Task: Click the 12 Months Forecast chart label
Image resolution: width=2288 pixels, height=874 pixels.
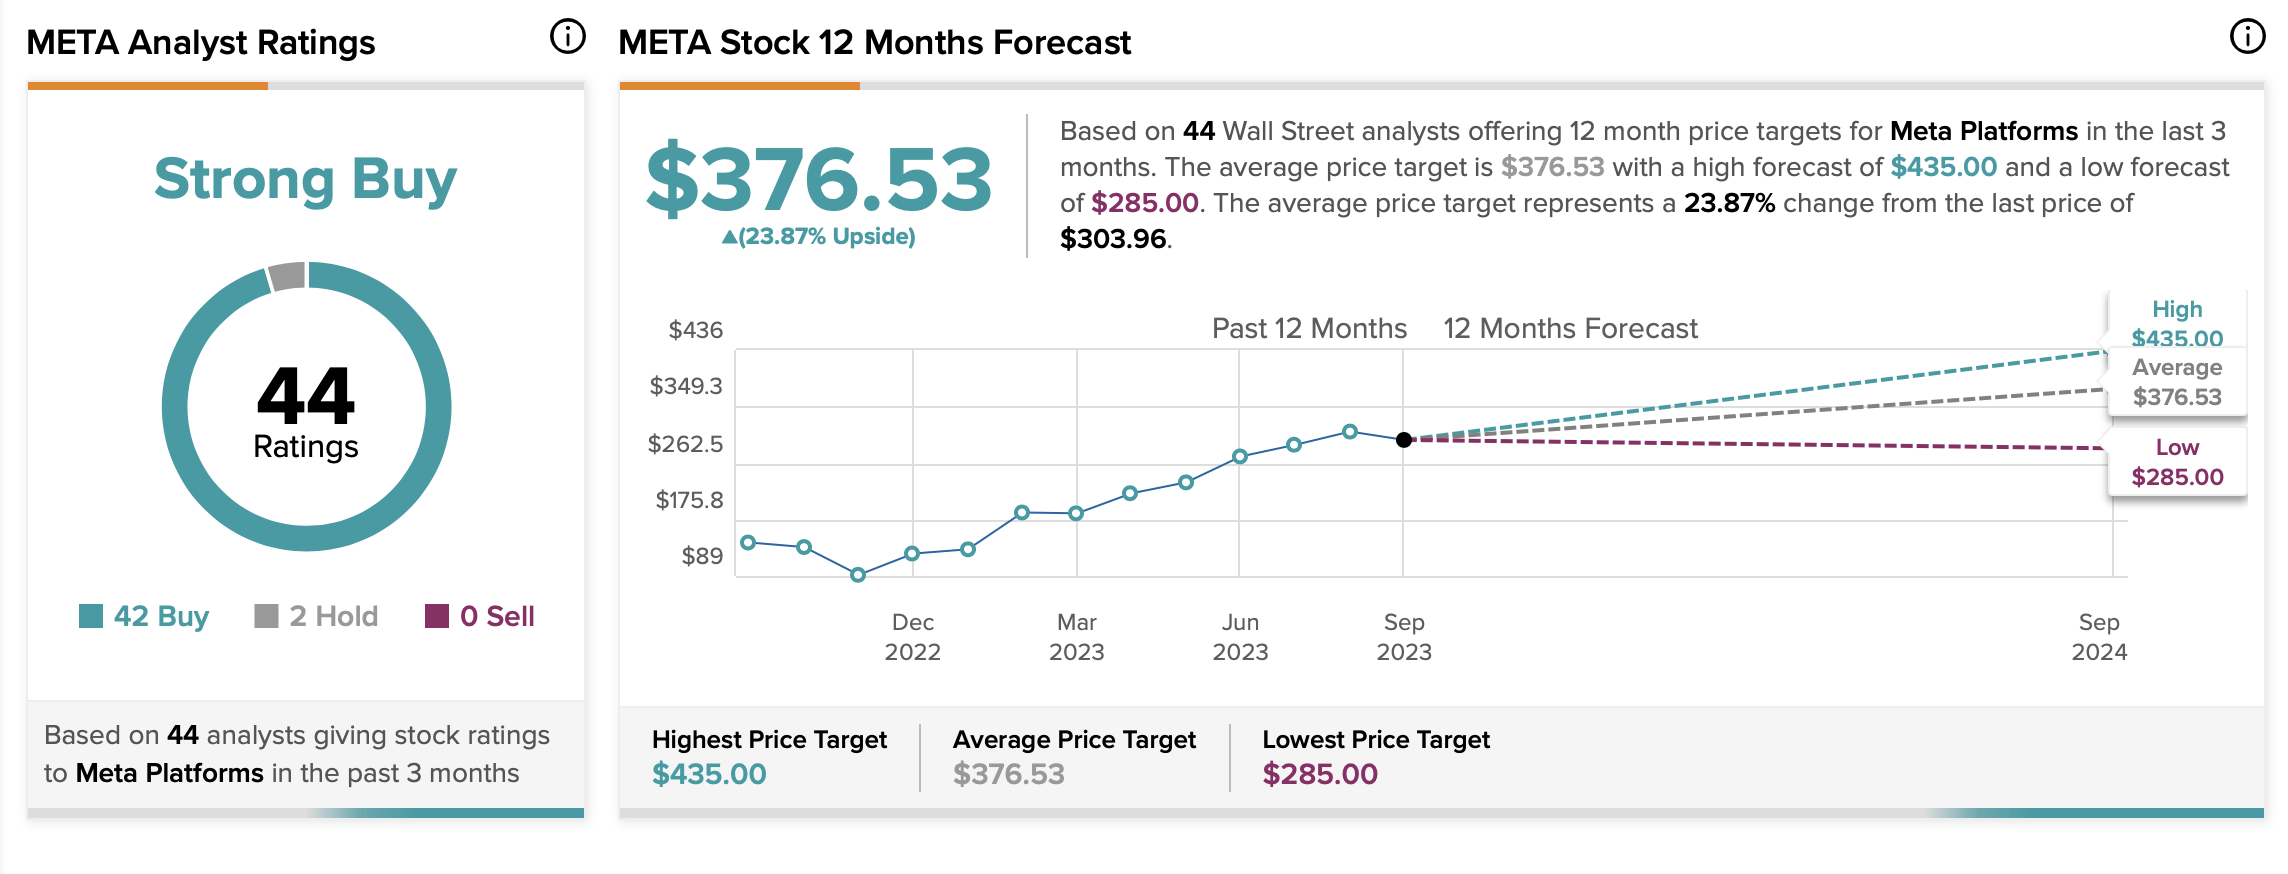Action: coord(1570,328)
